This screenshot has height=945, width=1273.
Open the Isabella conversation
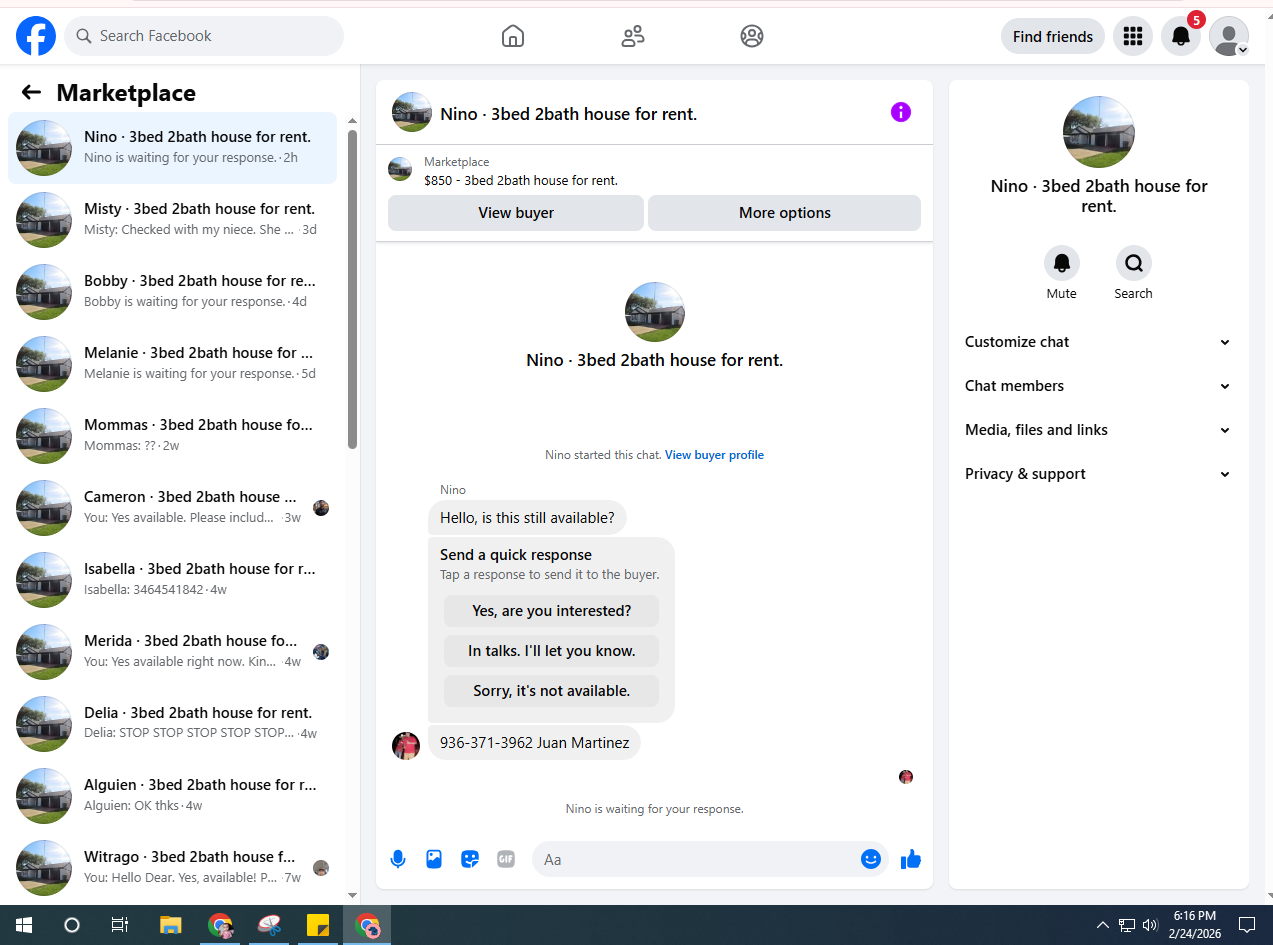click(x=172, y=580)
